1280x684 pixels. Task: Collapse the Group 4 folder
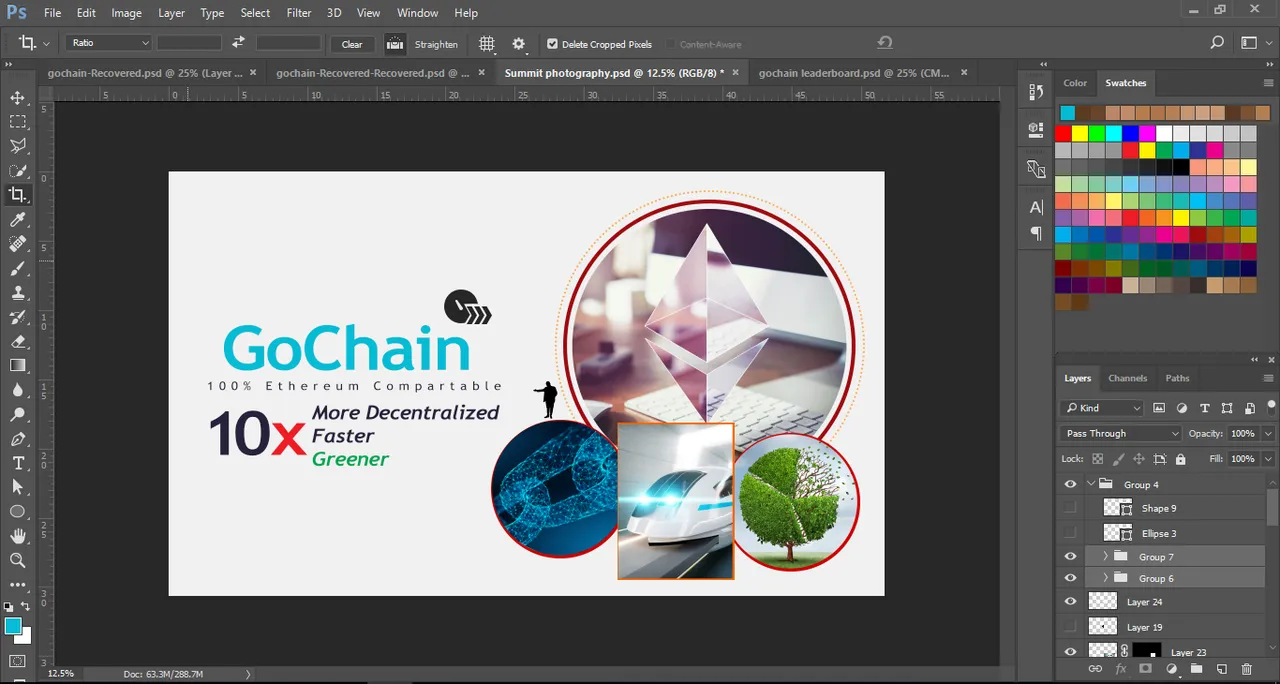coord(1091,484)
